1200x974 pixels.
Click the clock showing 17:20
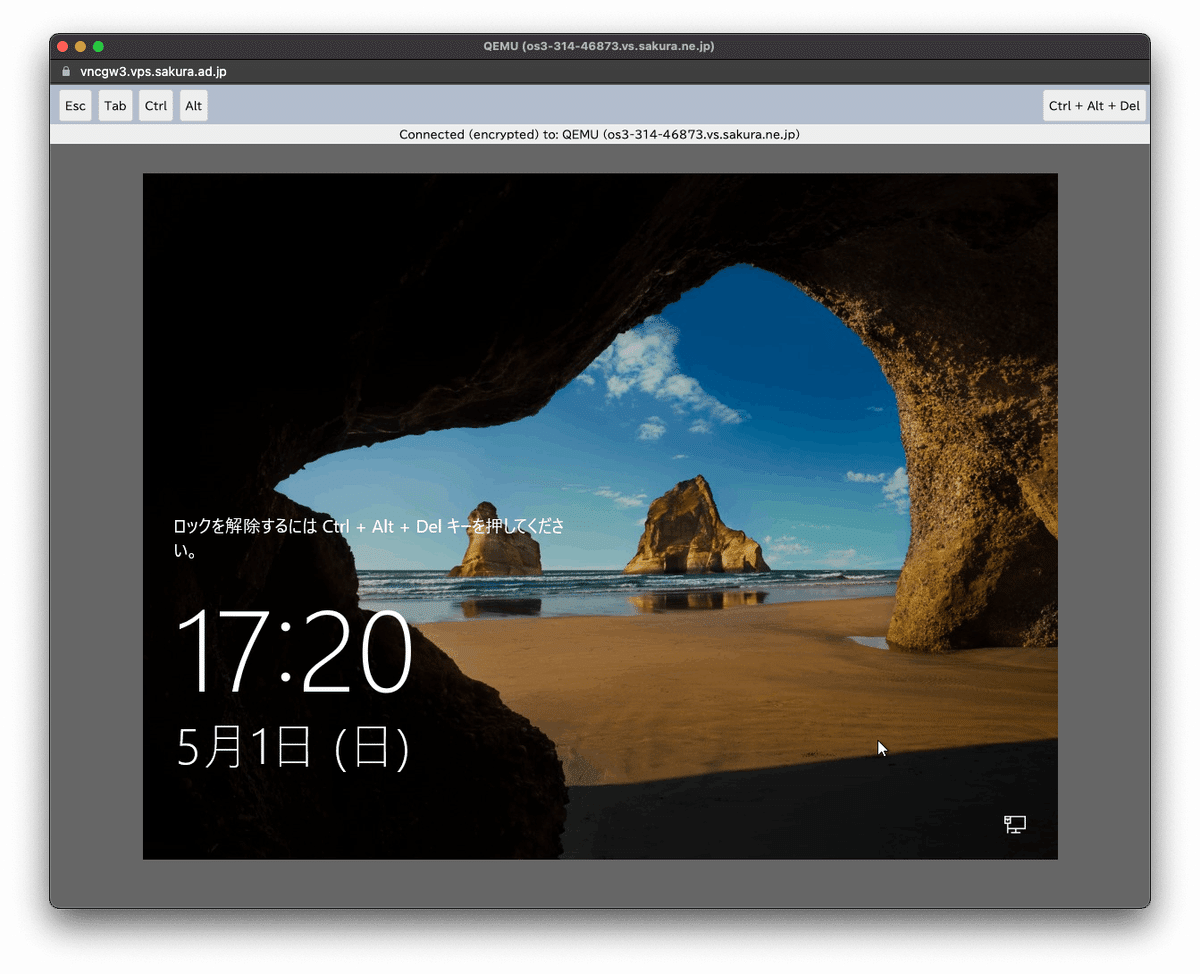295,650
